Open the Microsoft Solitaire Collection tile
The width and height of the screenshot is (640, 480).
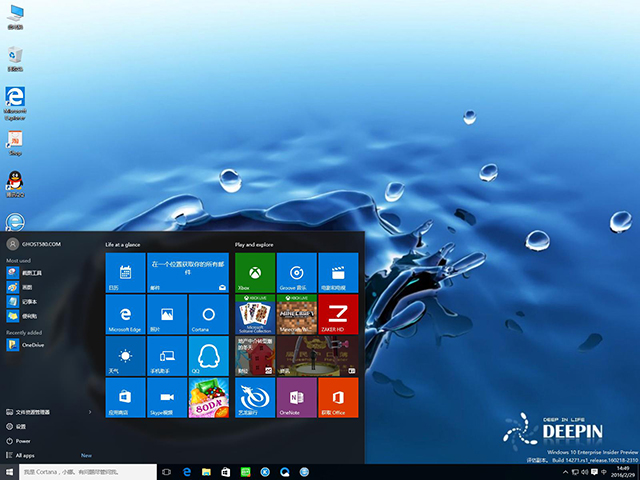point(255,314)
